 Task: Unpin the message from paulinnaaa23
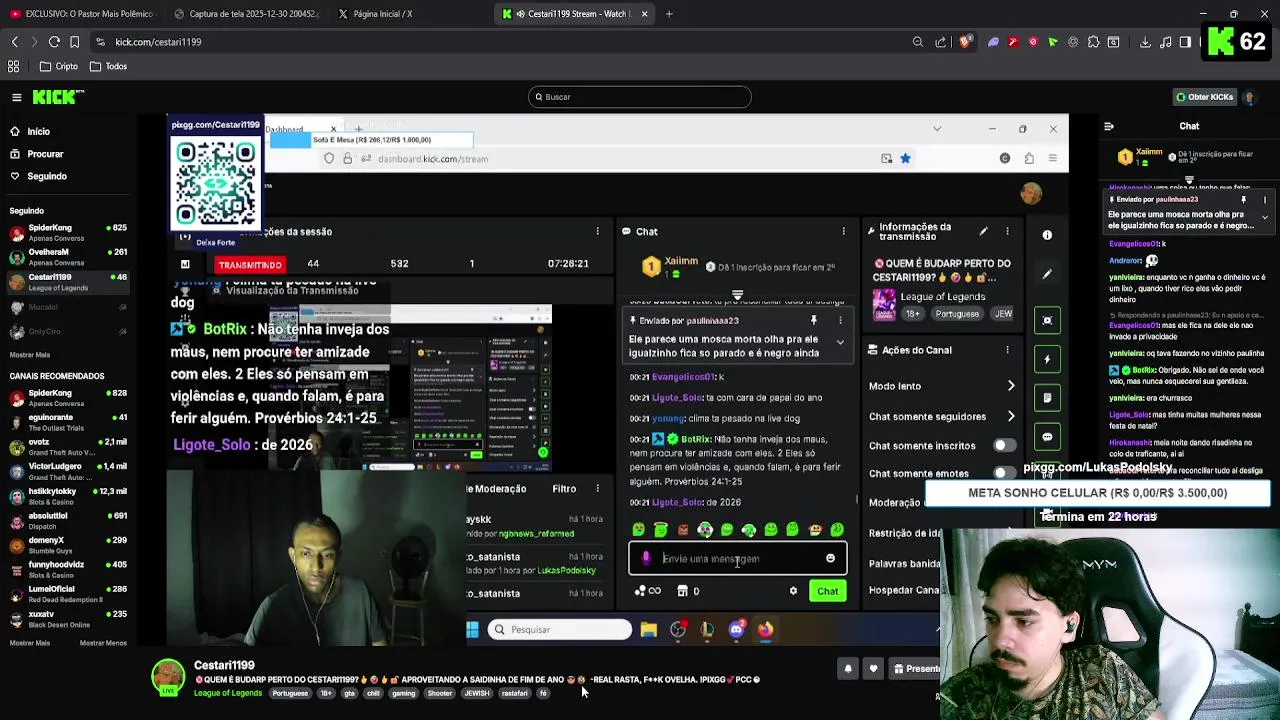coord(814,321)
